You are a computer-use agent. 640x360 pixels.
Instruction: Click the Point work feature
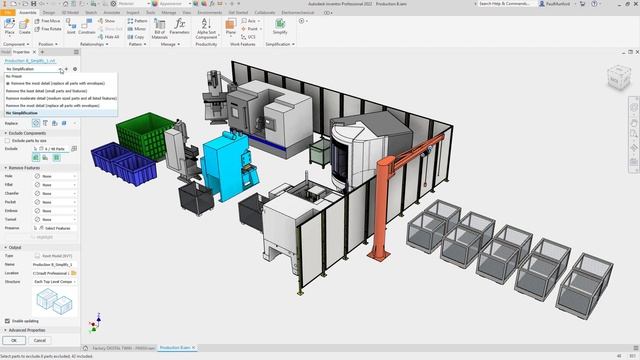tap(250, 29)
